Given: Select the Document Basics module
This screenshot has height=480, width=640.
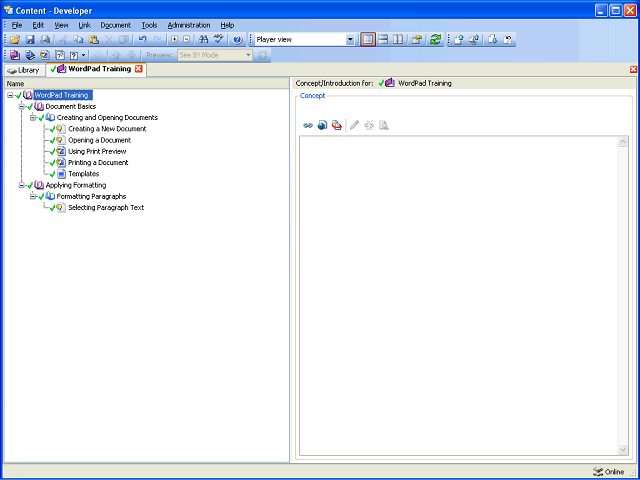Looking at the screenshot, I should pos(71,107).
